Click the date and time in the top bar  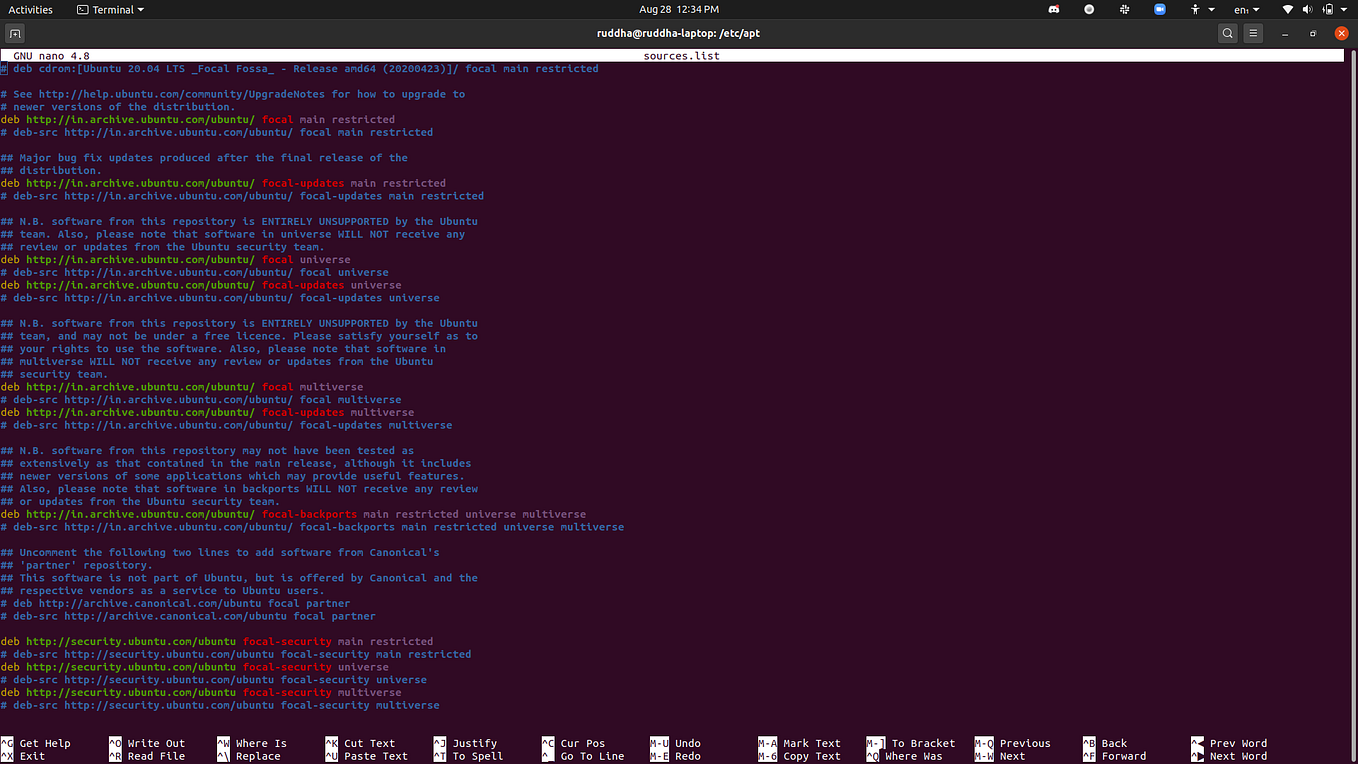pyautogui.click(x=679, y=9)
